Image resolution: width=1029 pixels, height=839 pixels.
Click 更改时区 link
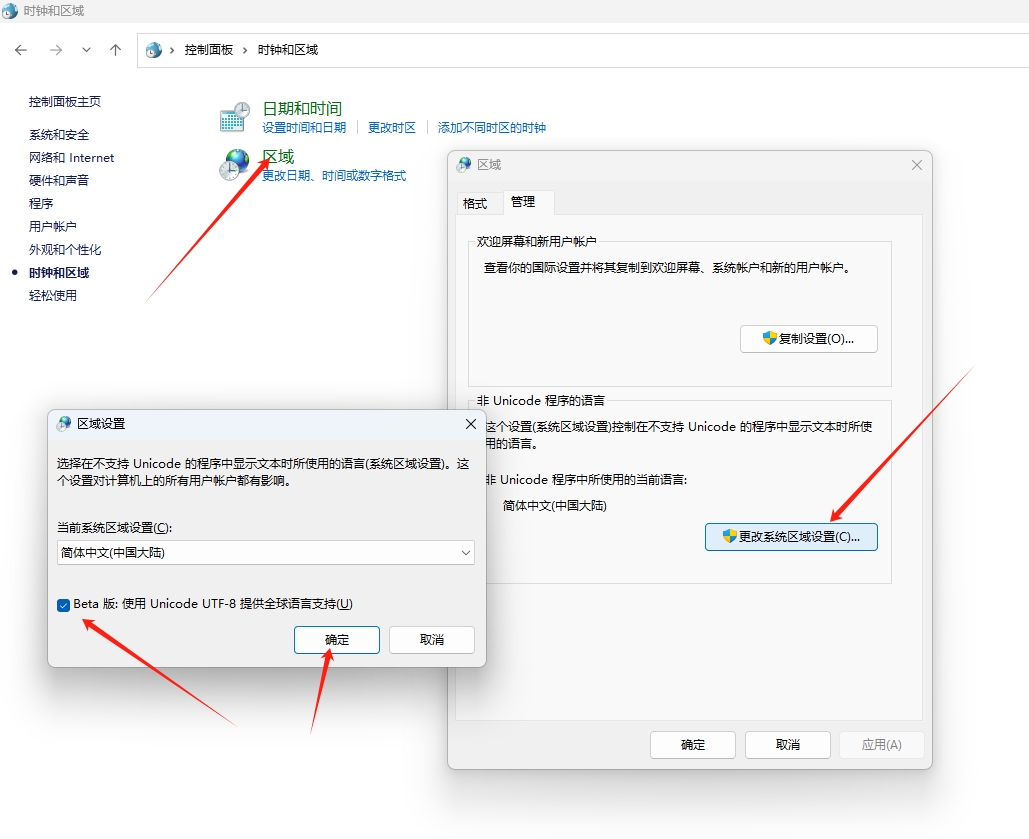392,127
